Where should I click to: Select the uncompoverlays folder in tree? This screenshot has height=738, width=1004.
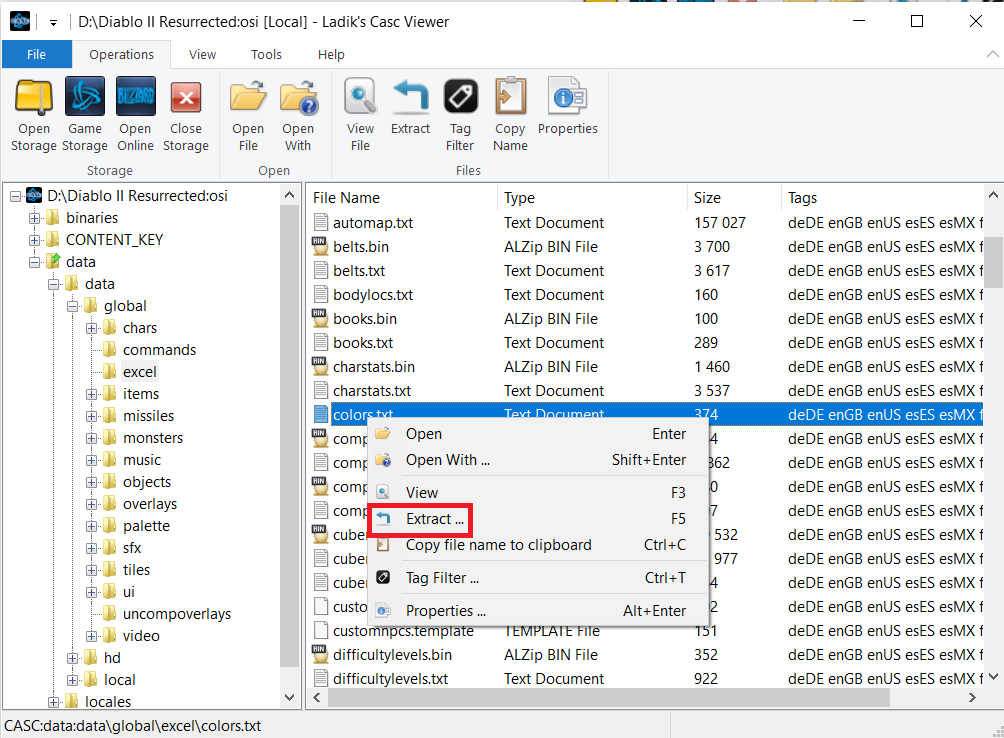tap(177, 614)
